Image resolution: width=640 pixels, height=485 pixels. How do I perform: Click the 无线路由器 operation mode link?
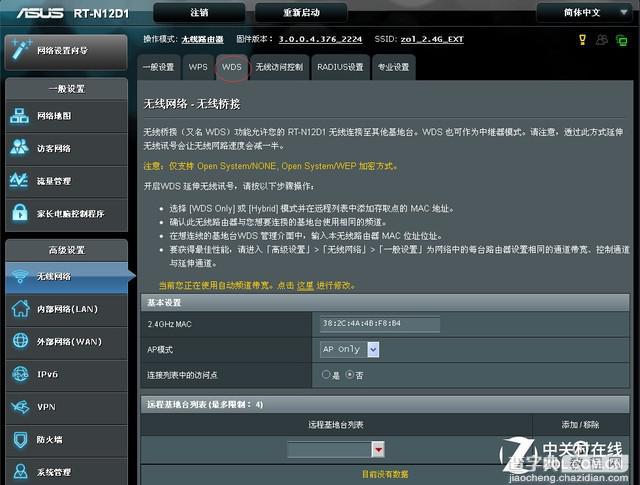[x=202, y=40]
